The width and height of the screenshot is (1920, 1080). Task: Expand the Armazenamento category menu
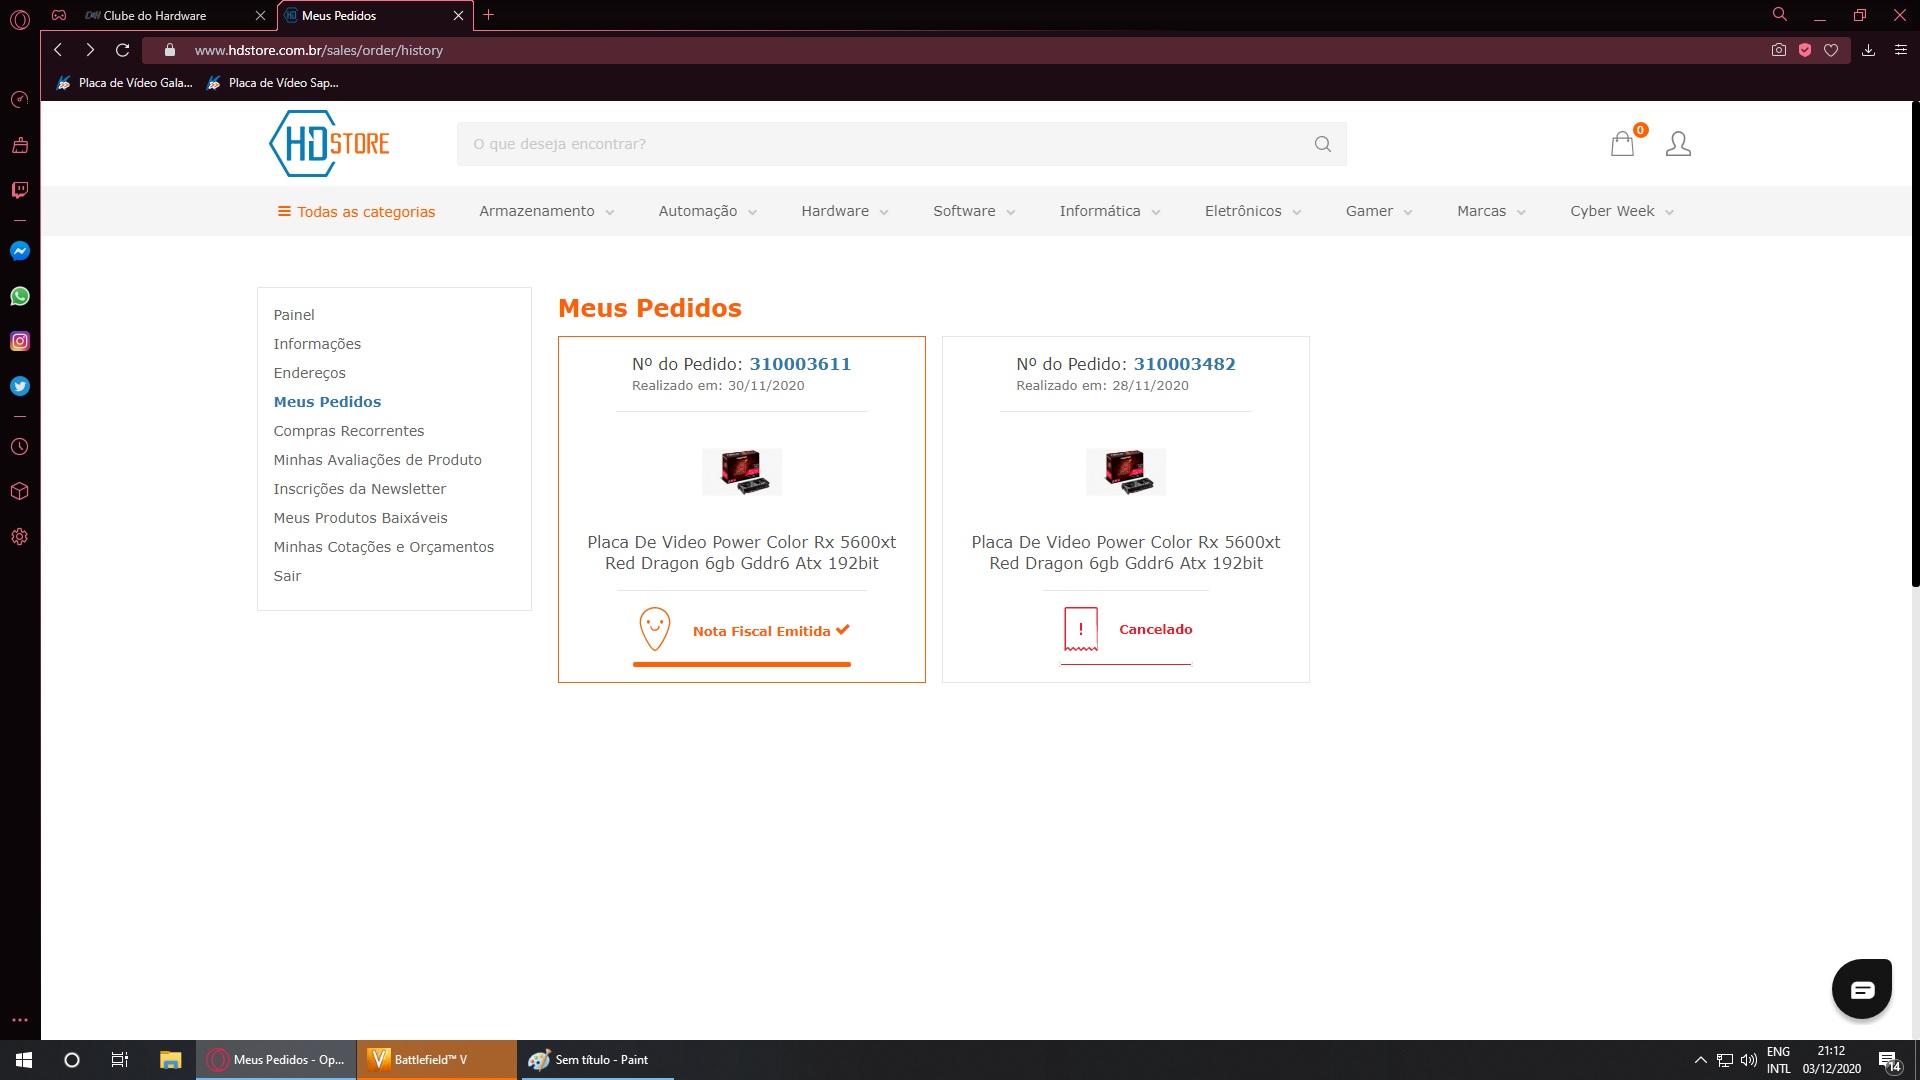[546, 211]
